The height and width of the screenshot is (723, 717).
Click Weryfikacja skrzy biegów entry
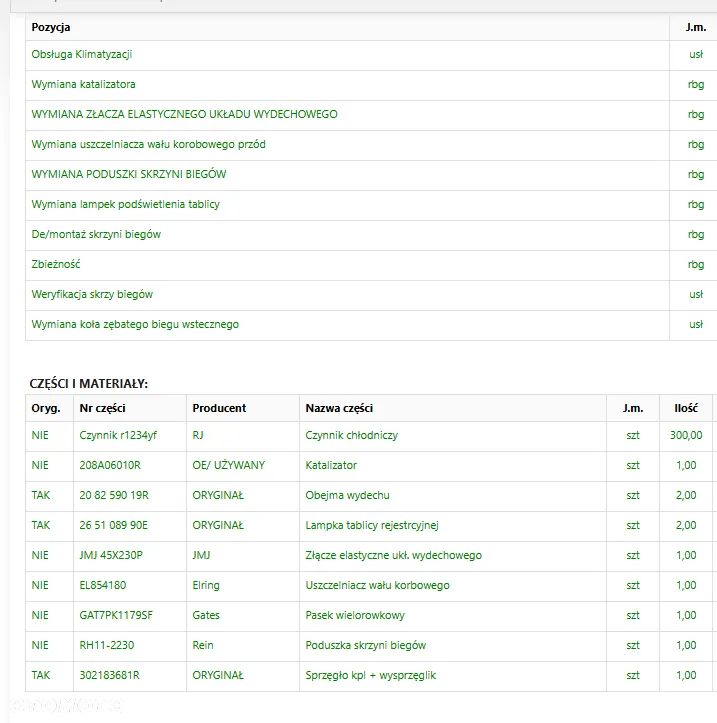[92, 294]
